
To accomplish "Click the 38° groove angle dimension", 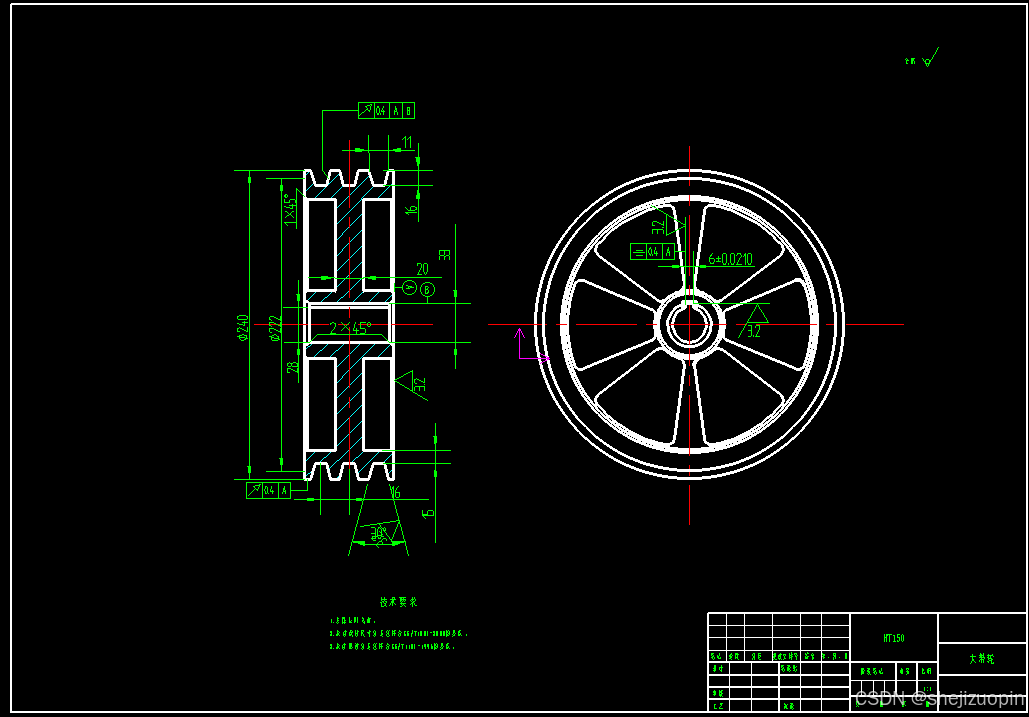I will [x=379, y=534].
